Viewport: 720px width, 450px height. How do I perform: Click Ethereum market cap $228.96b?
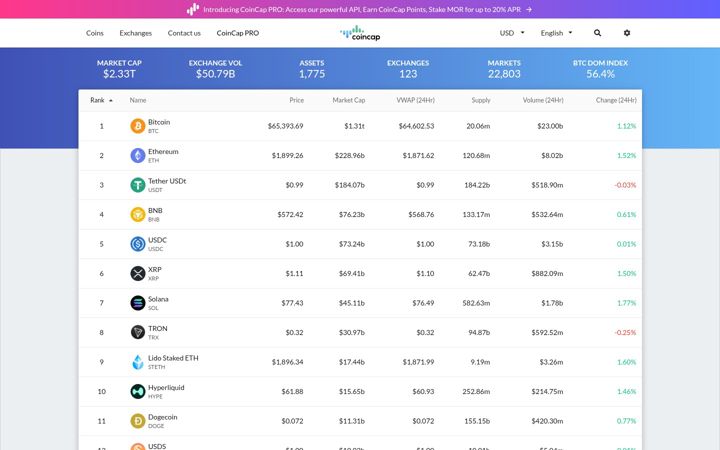[350, 155]
